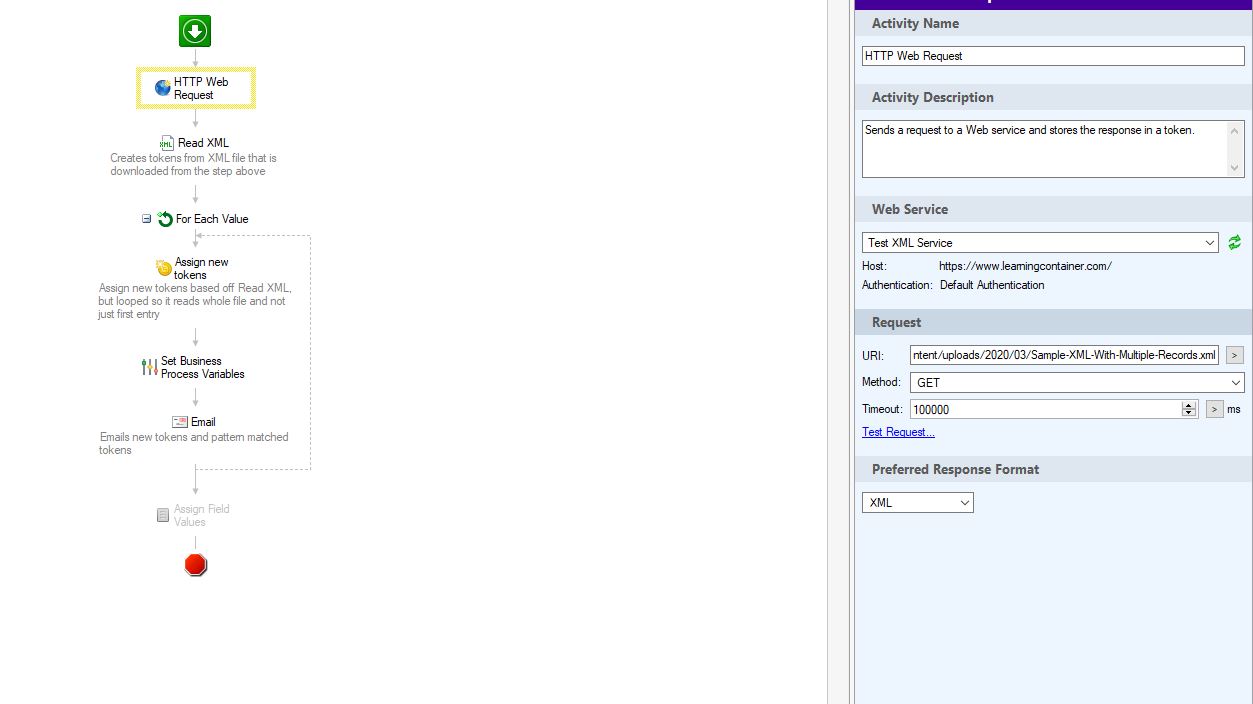This screenshot has width=1253, height=704.
Task: Select the Read XML activity icon
Action: click(167, 143)
